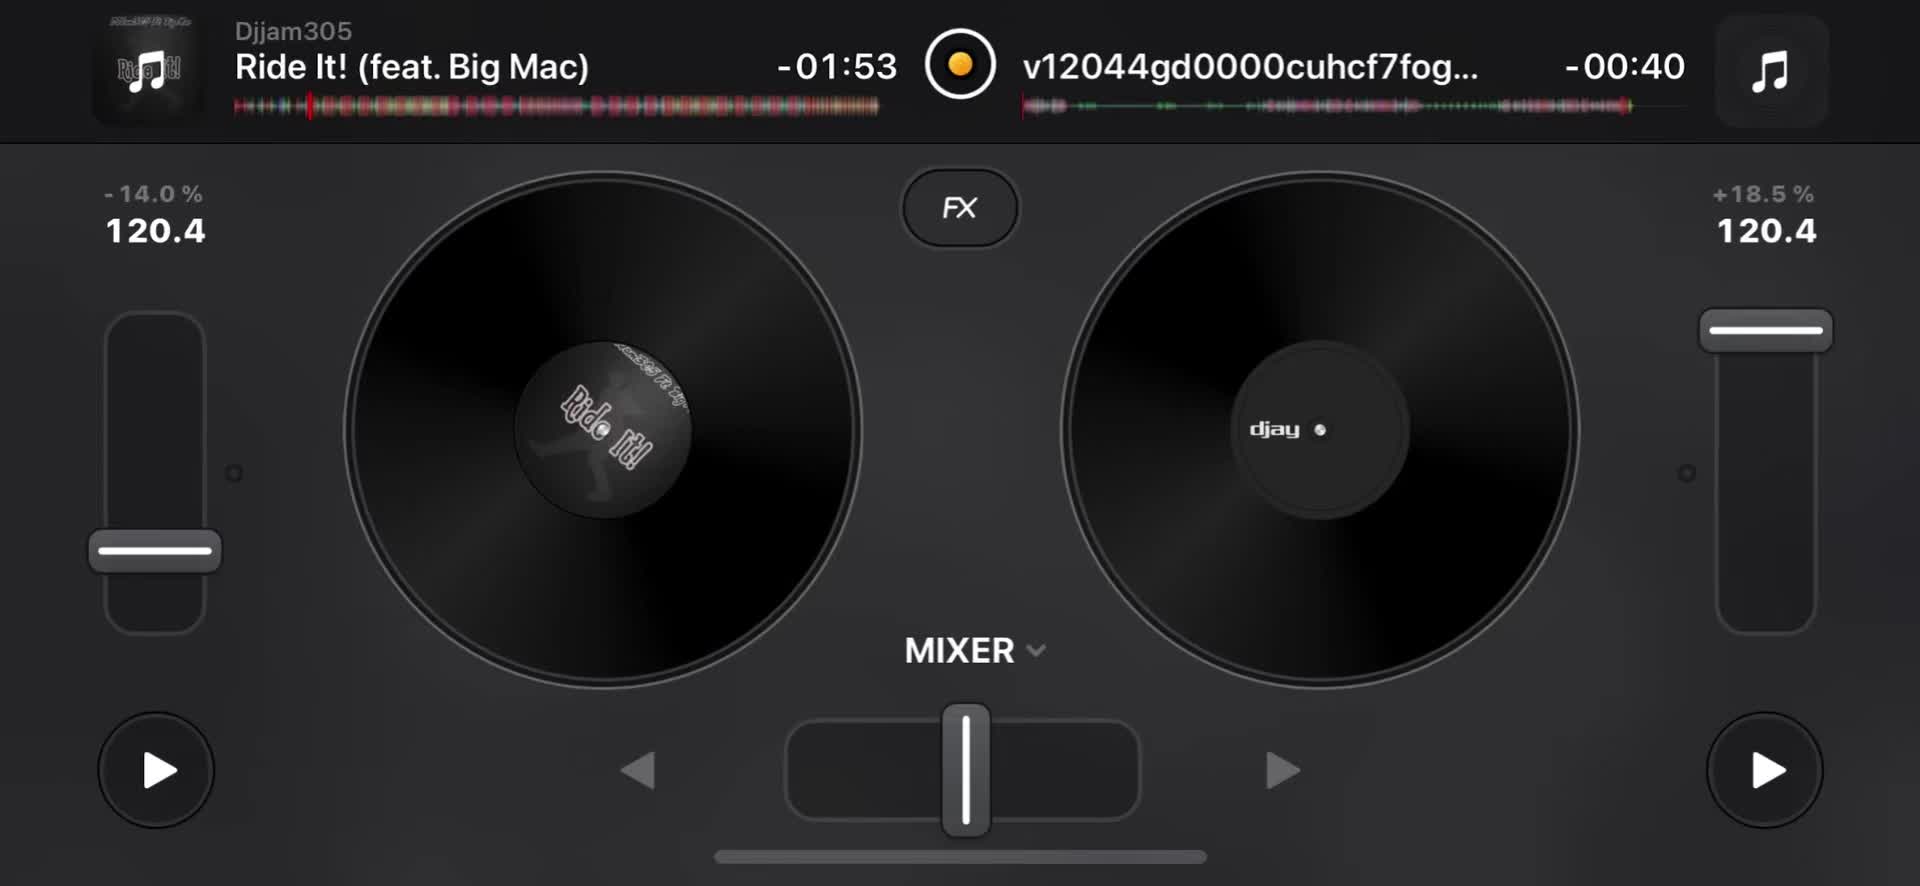Click the crossfader slider handle

tap(966, 770)
